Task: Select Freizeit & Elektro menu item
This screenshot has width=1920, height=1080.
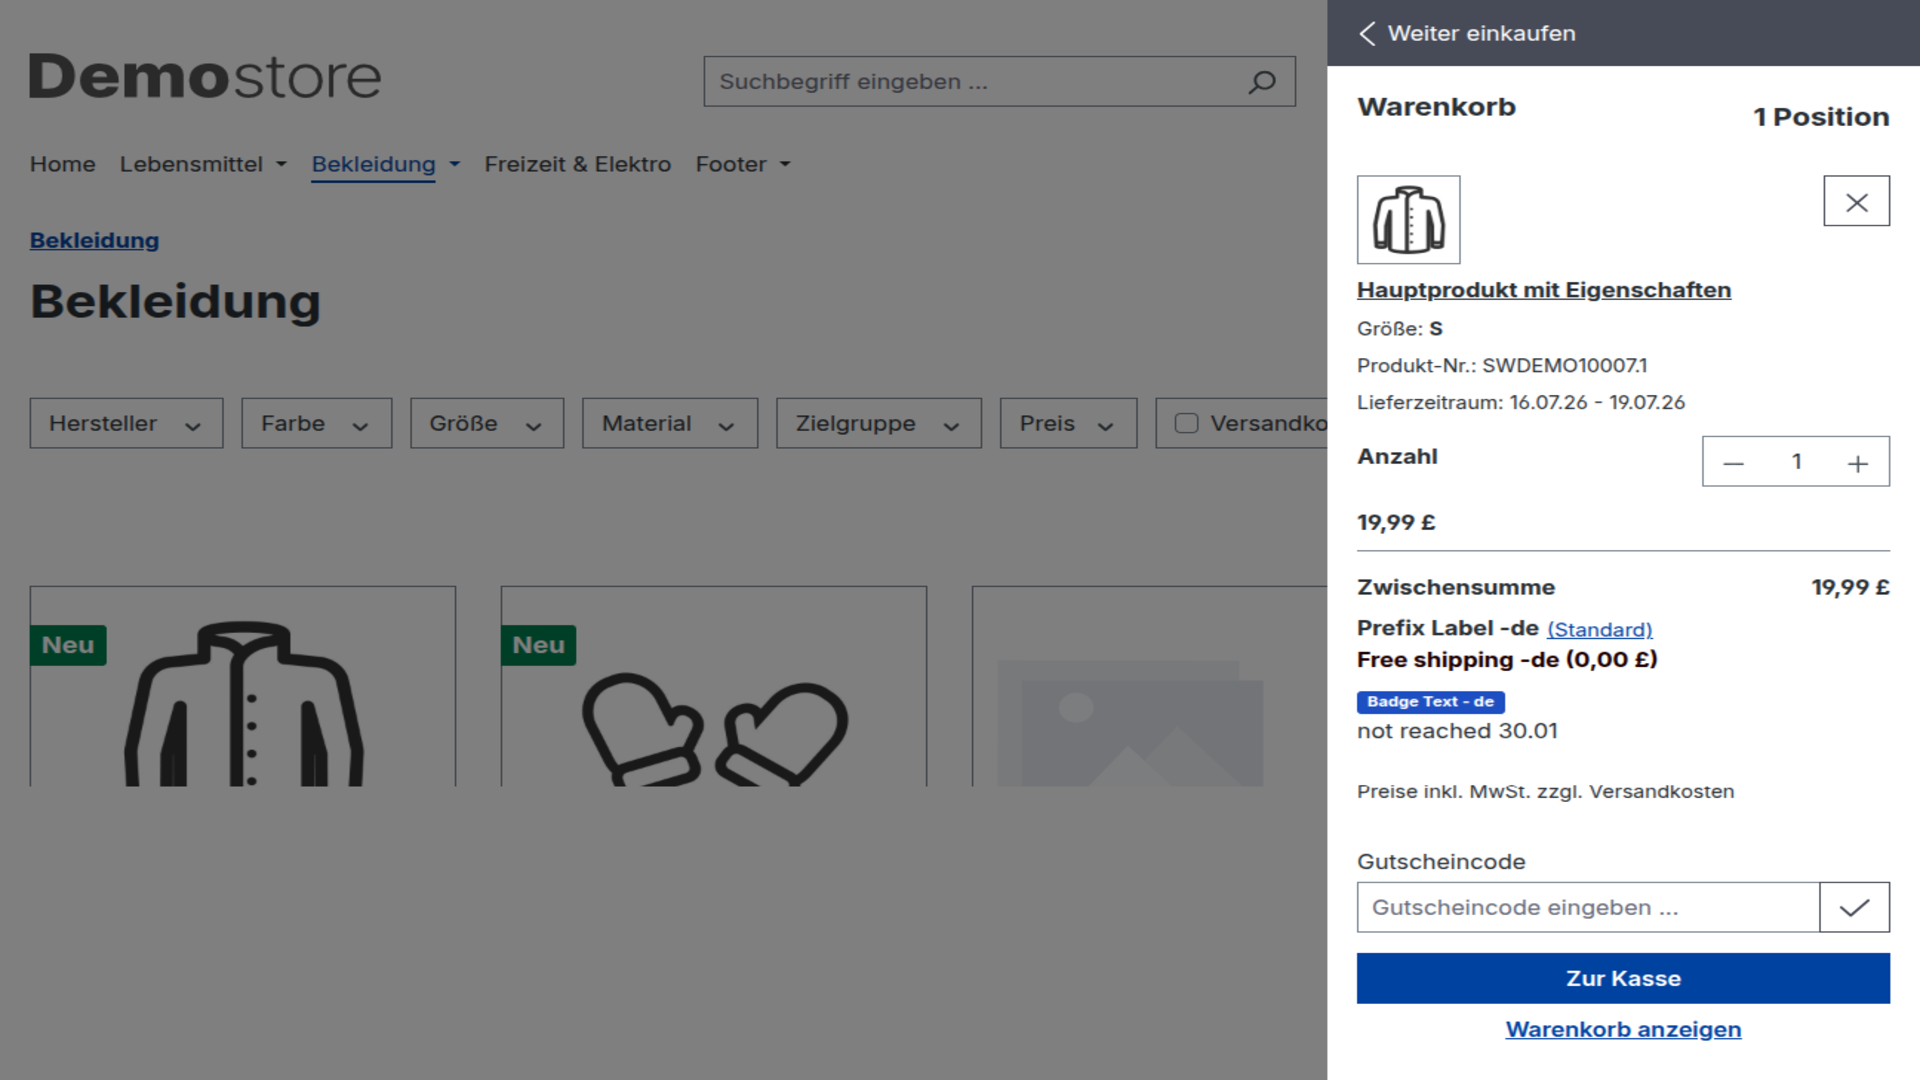Action: click(x=578, y=164)
